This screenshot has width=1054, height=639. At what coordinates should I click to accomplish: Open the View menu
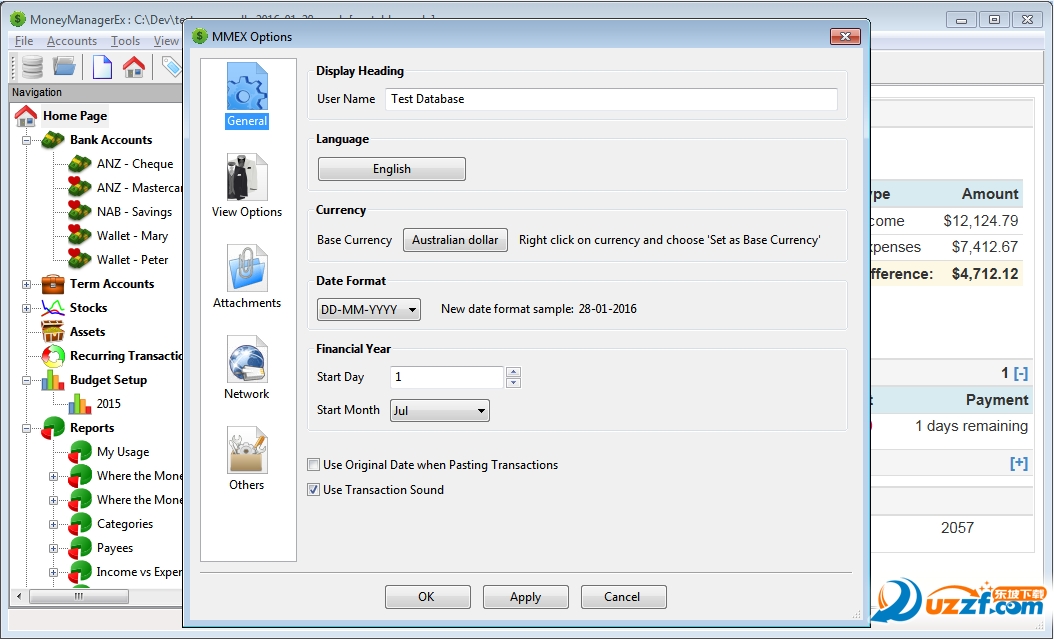click(166, 41)
